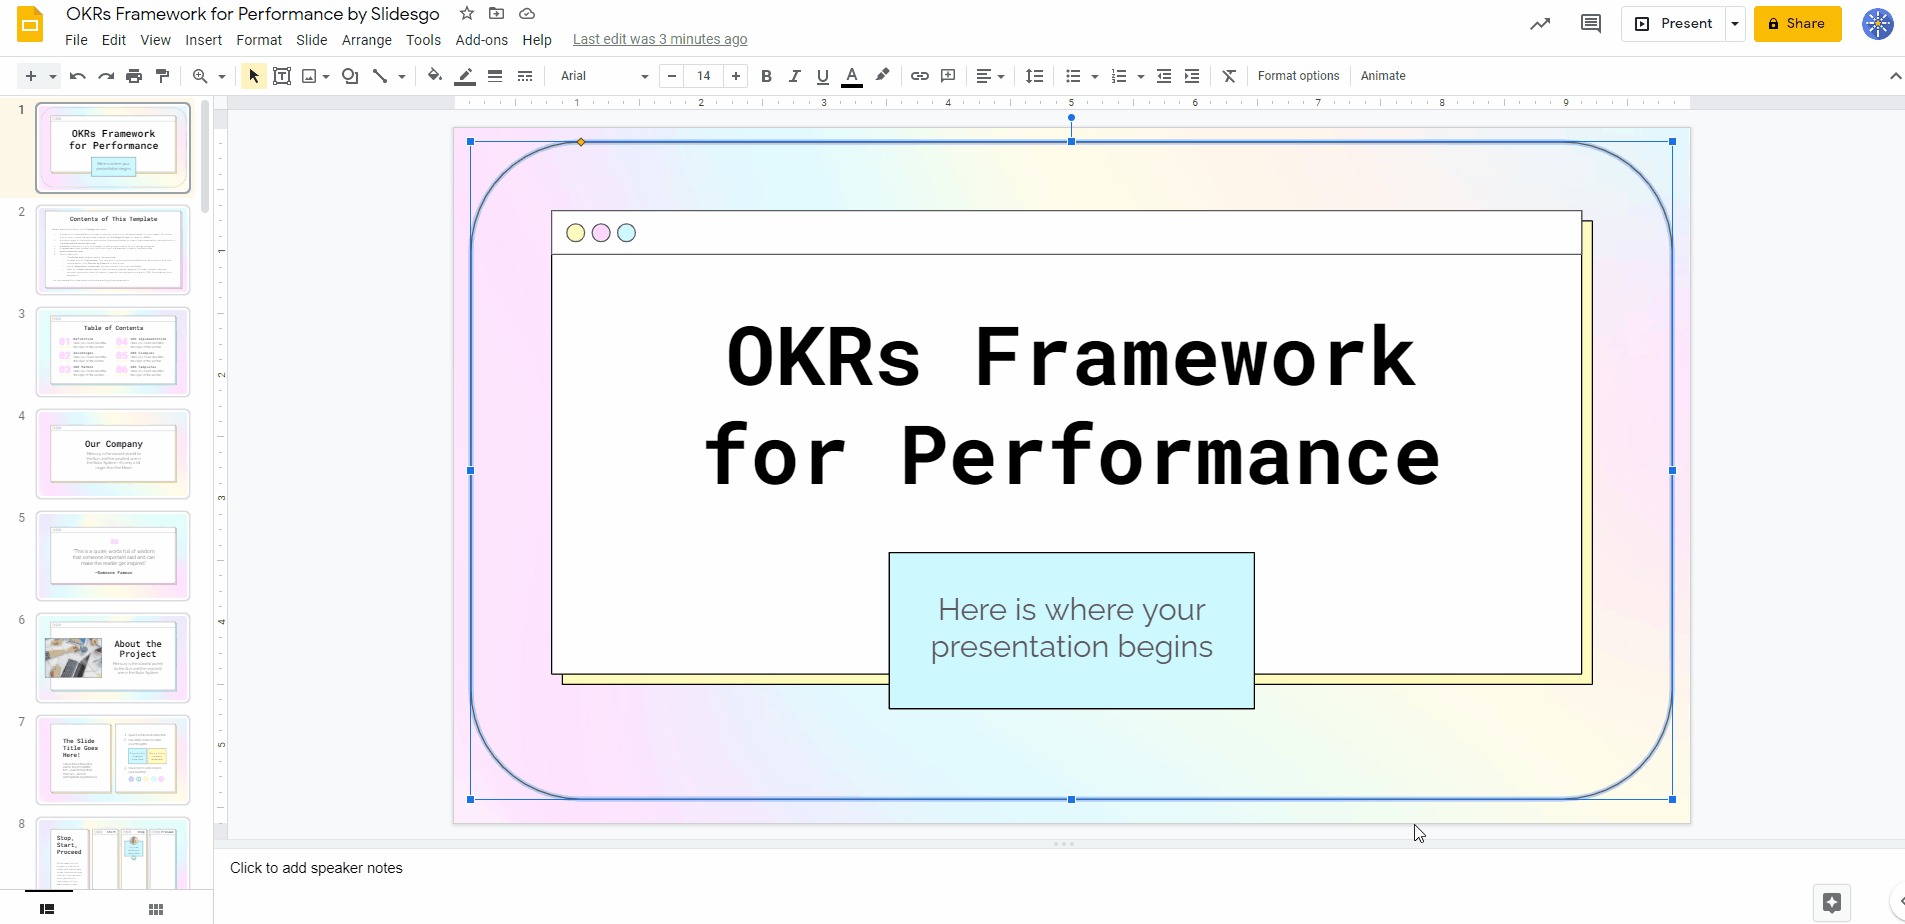Open line and paragraph spacing options

pos(1034,75)
